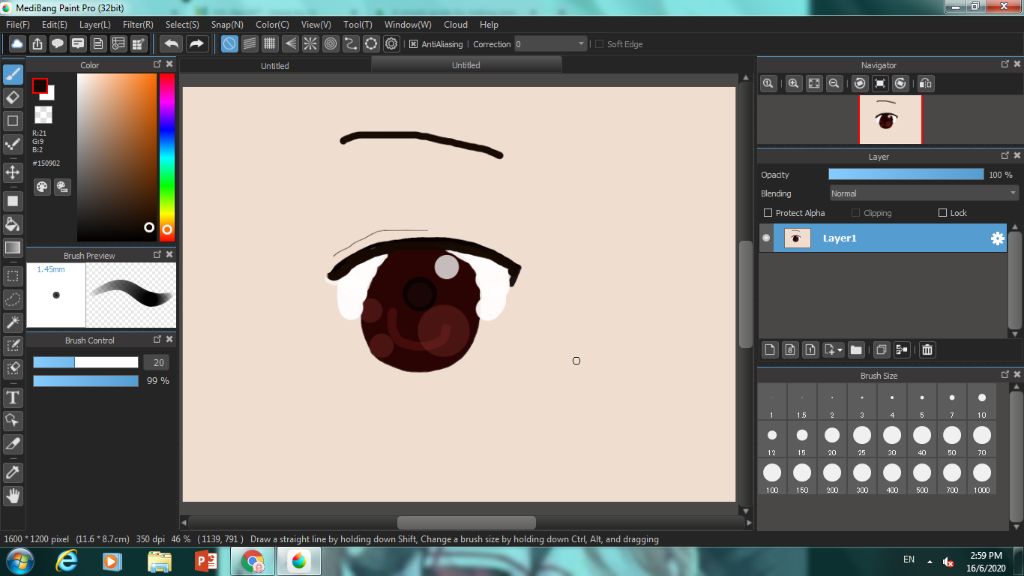
Task: Hide Layer1 using its visibility dot
Action: (766, 238)
